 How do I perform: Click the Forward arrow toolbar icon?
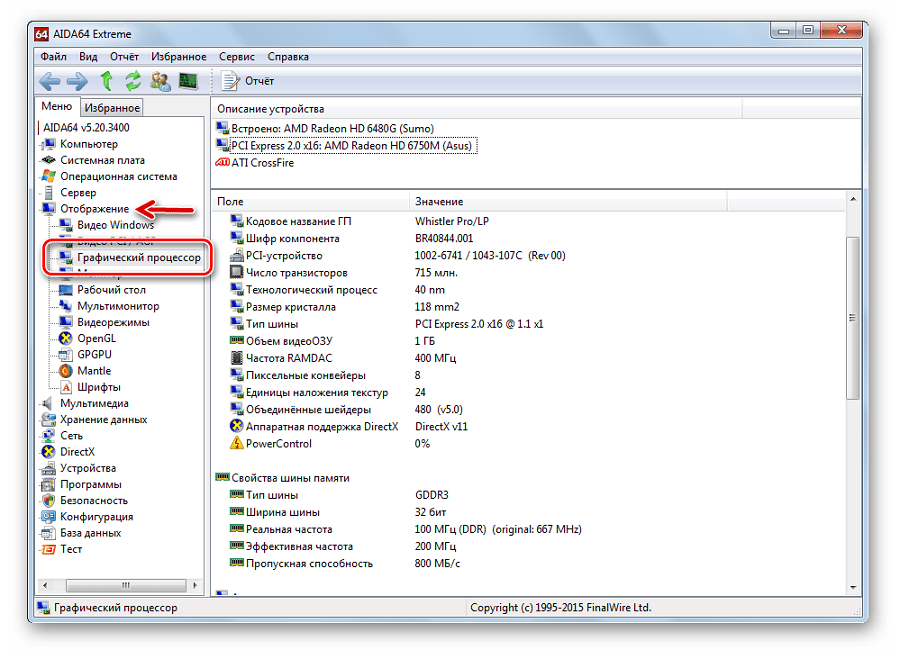click(x=77, y=81)
